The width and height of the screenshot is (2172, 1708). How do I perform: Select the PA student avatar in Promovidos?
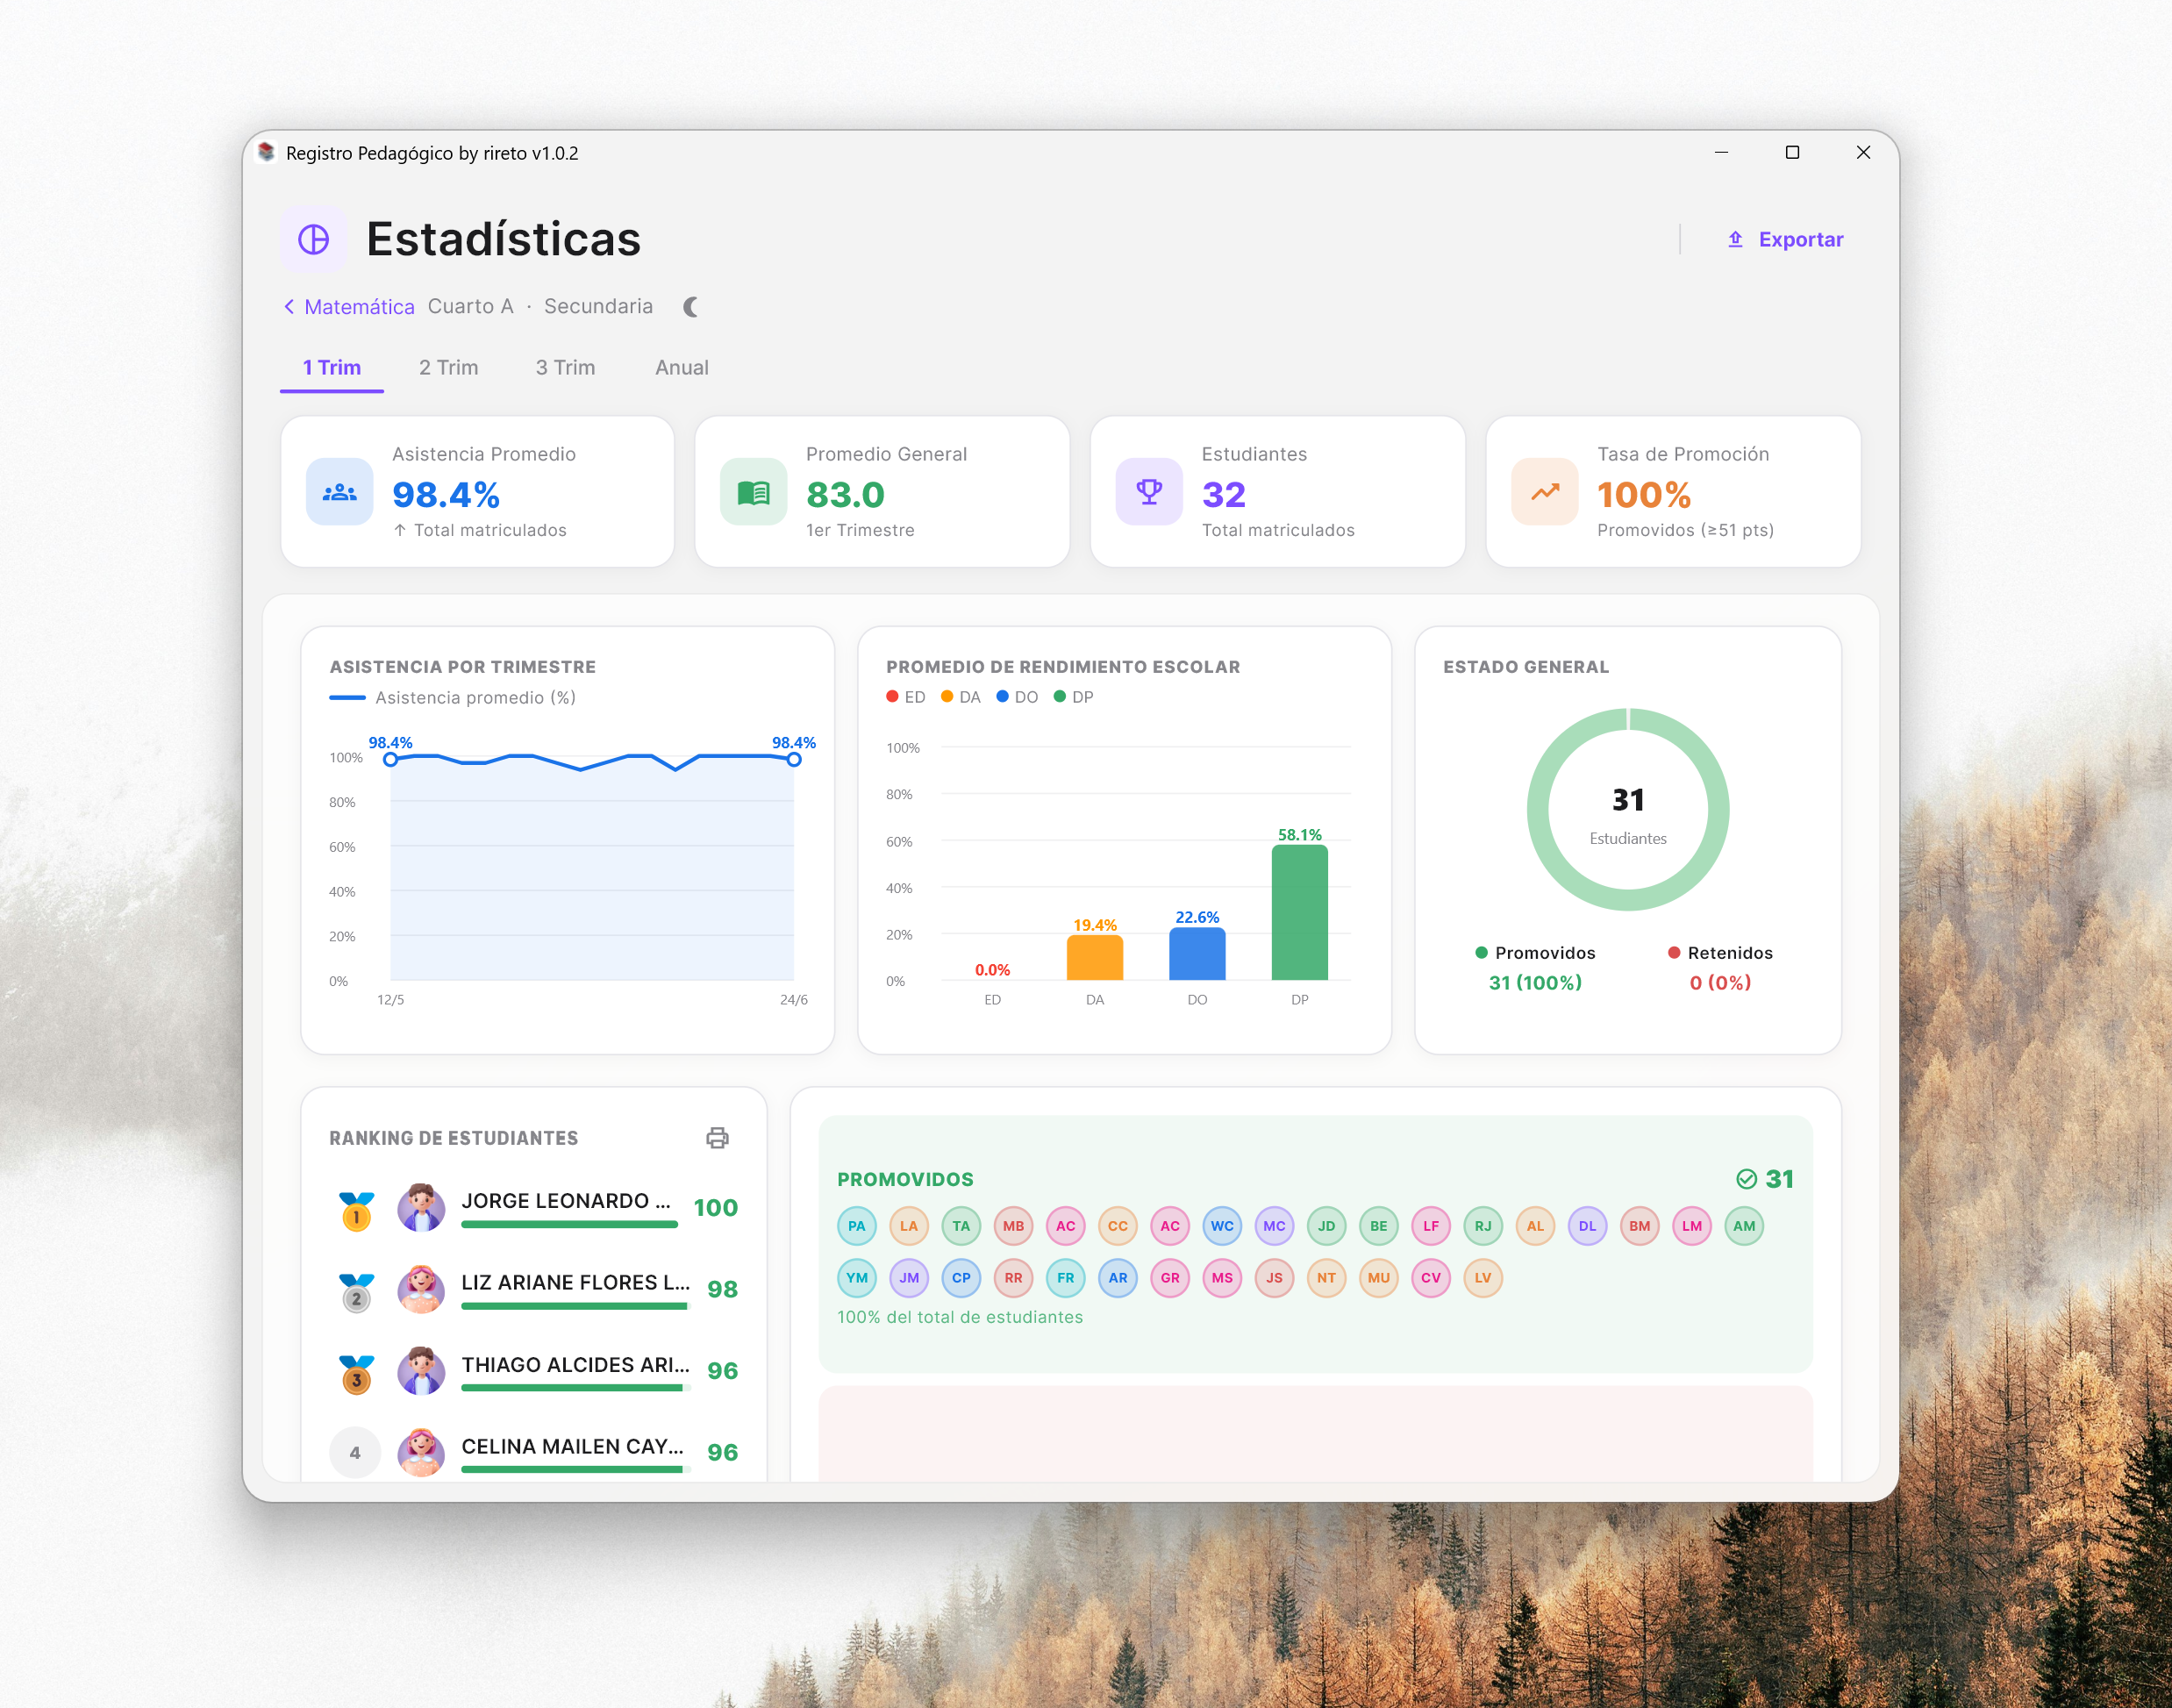coord(857,1226)
